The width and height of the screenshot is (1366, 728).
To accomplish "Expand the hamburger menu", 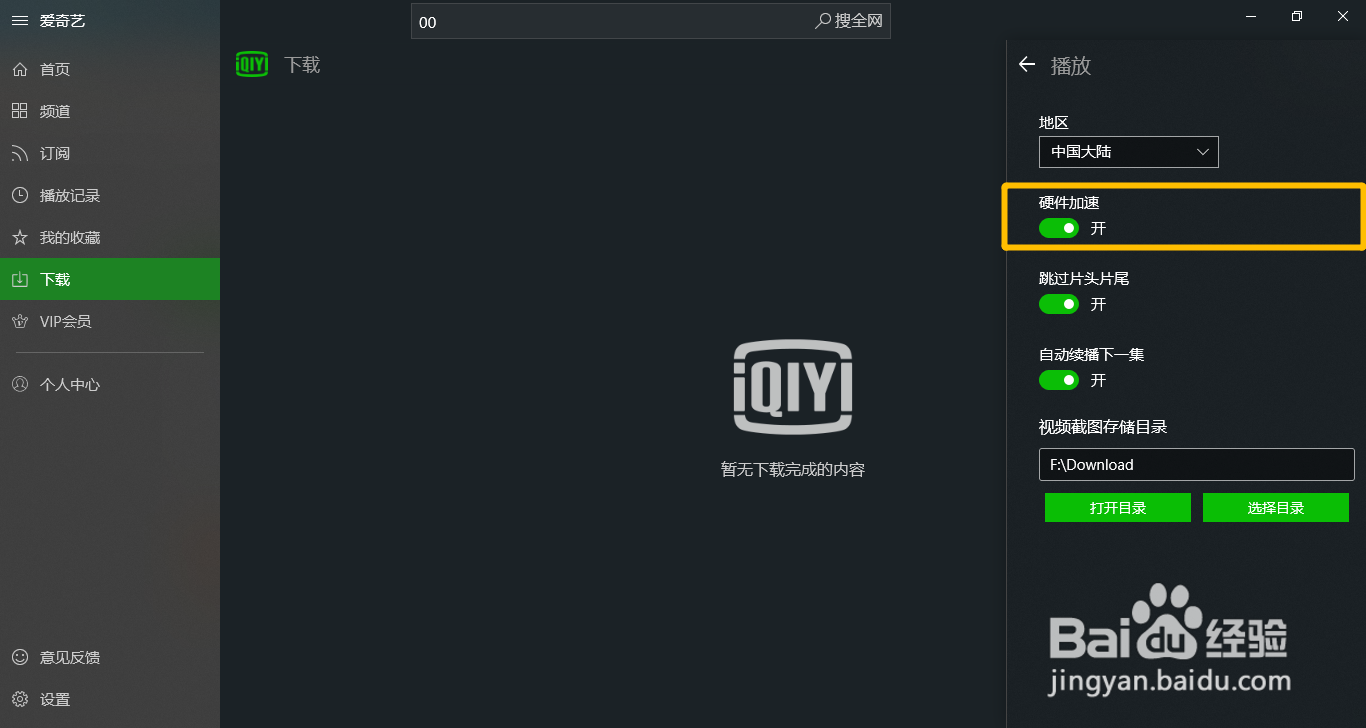I will point(20,20).
